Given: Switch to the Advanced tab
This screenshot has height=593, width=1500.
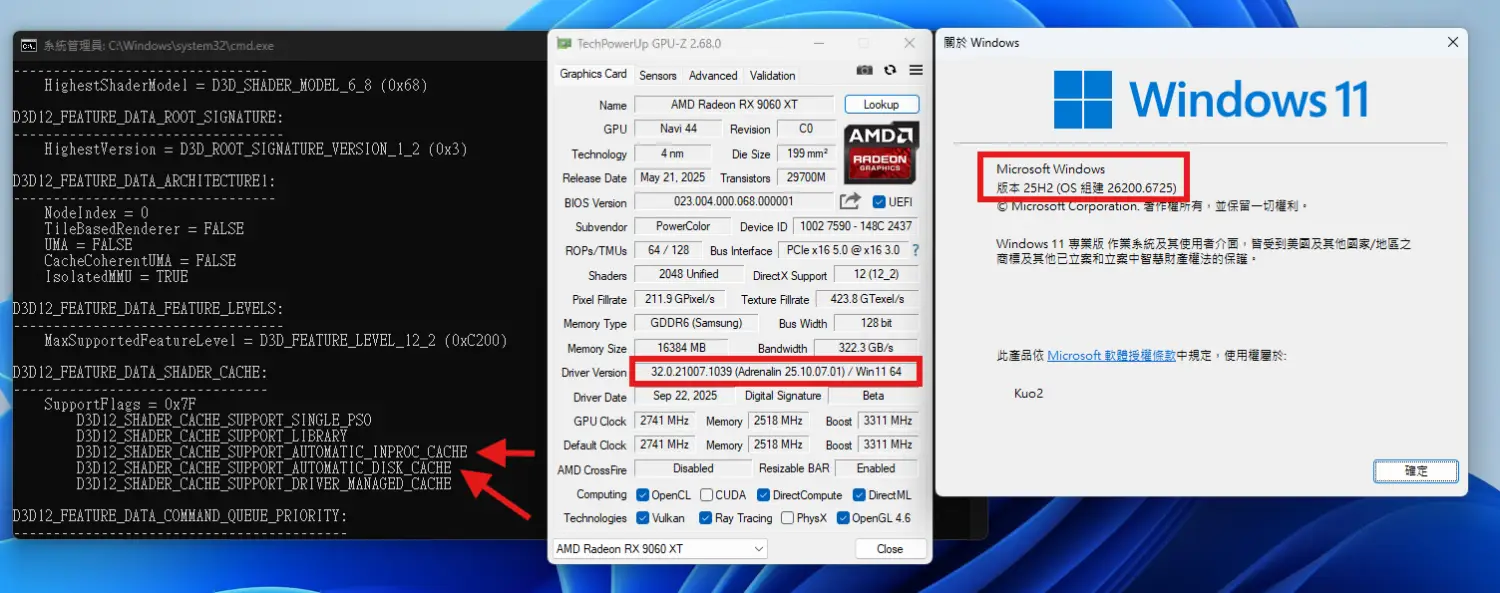Looking at the screenshot, I should coord(713,75).
